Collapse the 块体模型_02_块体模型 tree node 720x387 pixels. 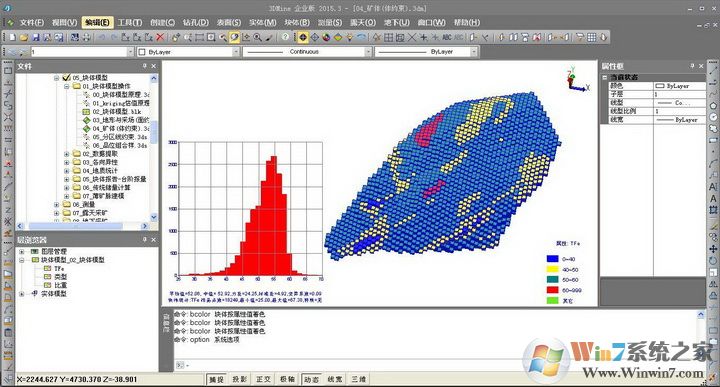(22, 260)
